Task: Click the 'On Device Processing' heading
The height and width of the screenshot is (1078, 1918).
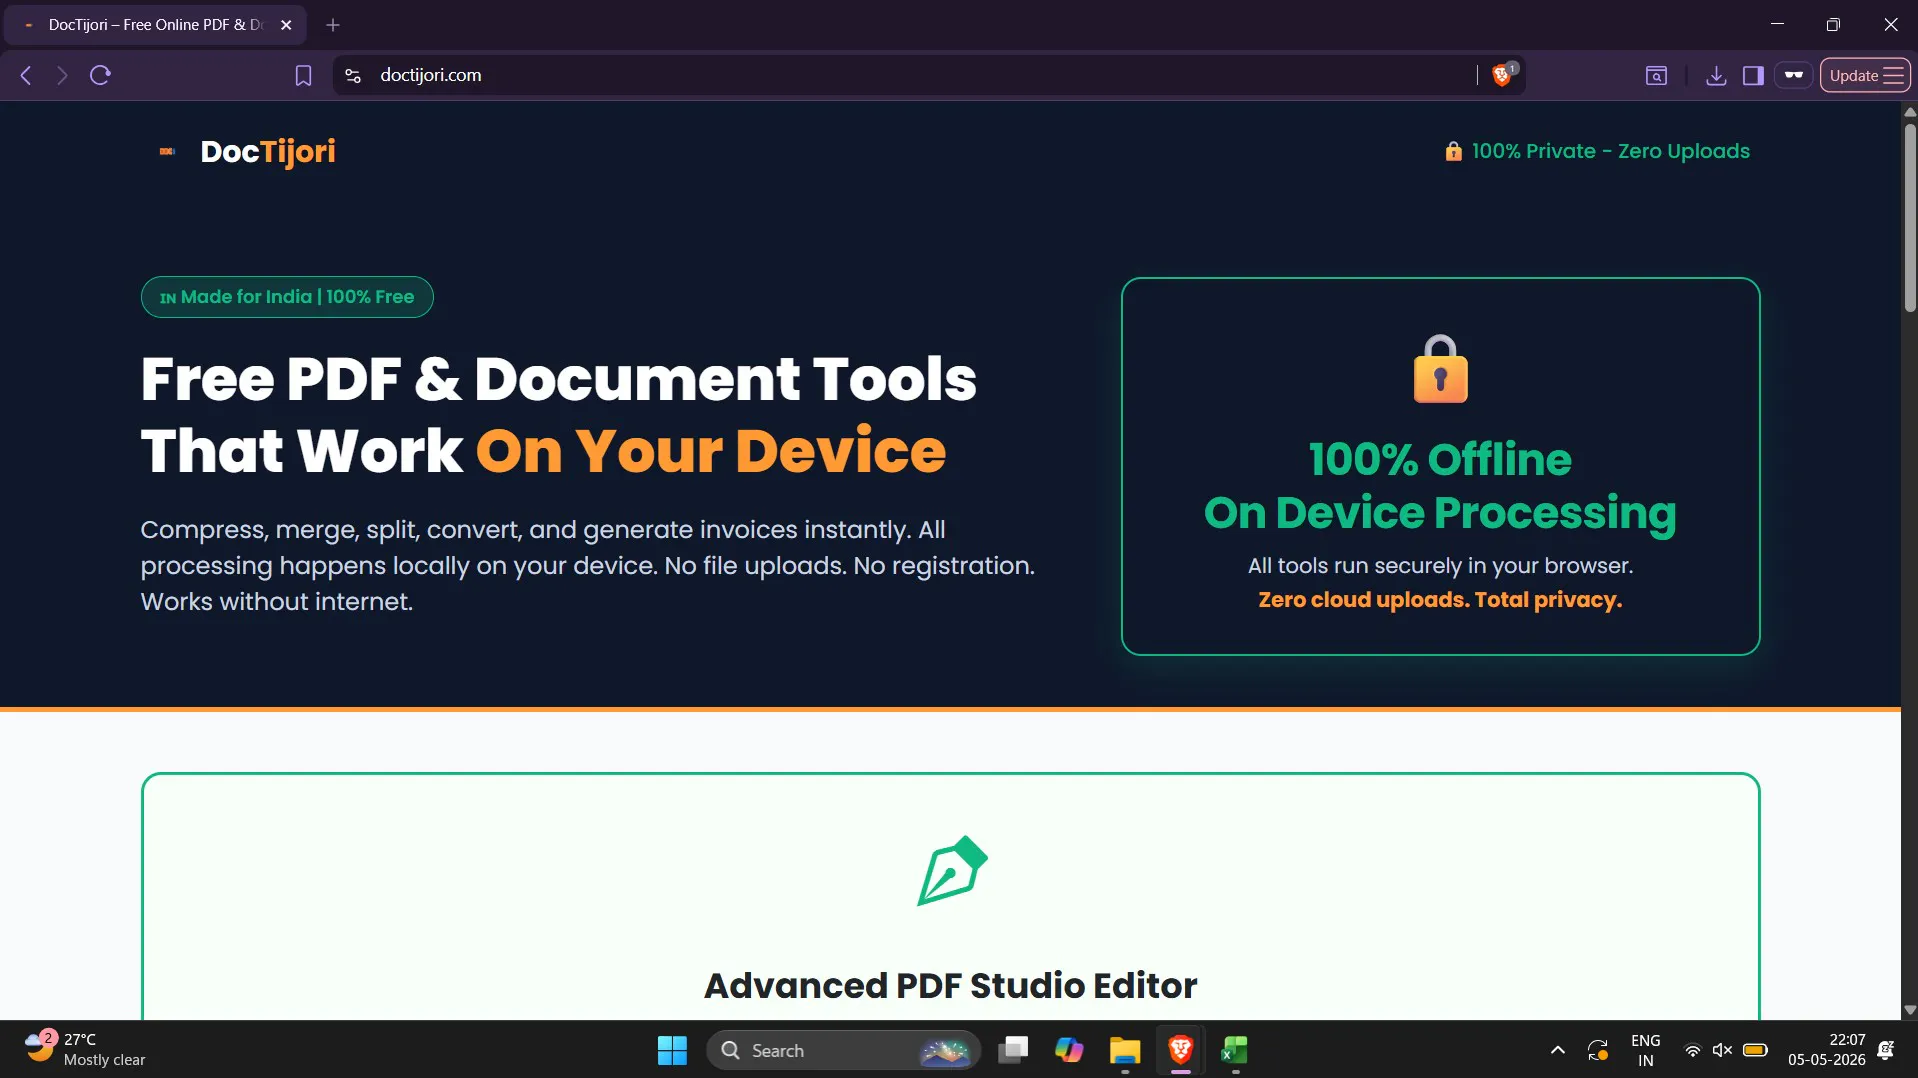Action: point(1440,513)
